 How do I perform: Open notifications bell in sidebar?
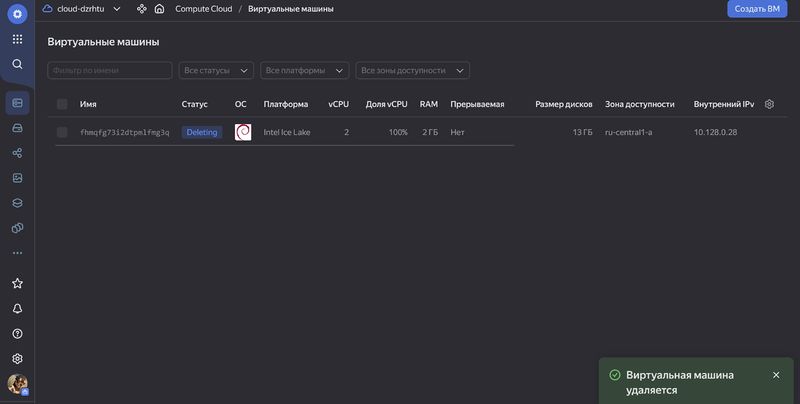tap(17, 309)
